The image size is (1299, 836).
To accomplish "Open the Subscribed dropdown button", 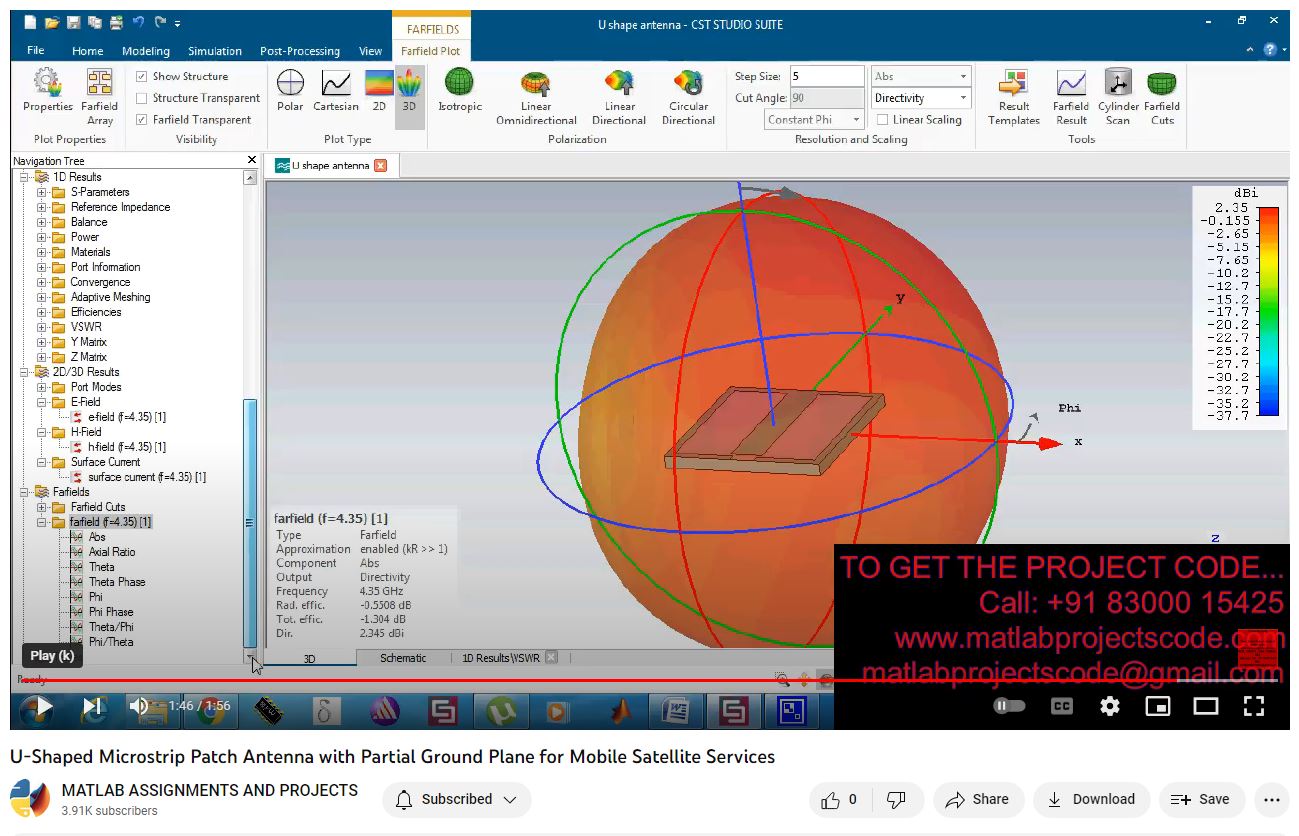I will pos(457,799).
